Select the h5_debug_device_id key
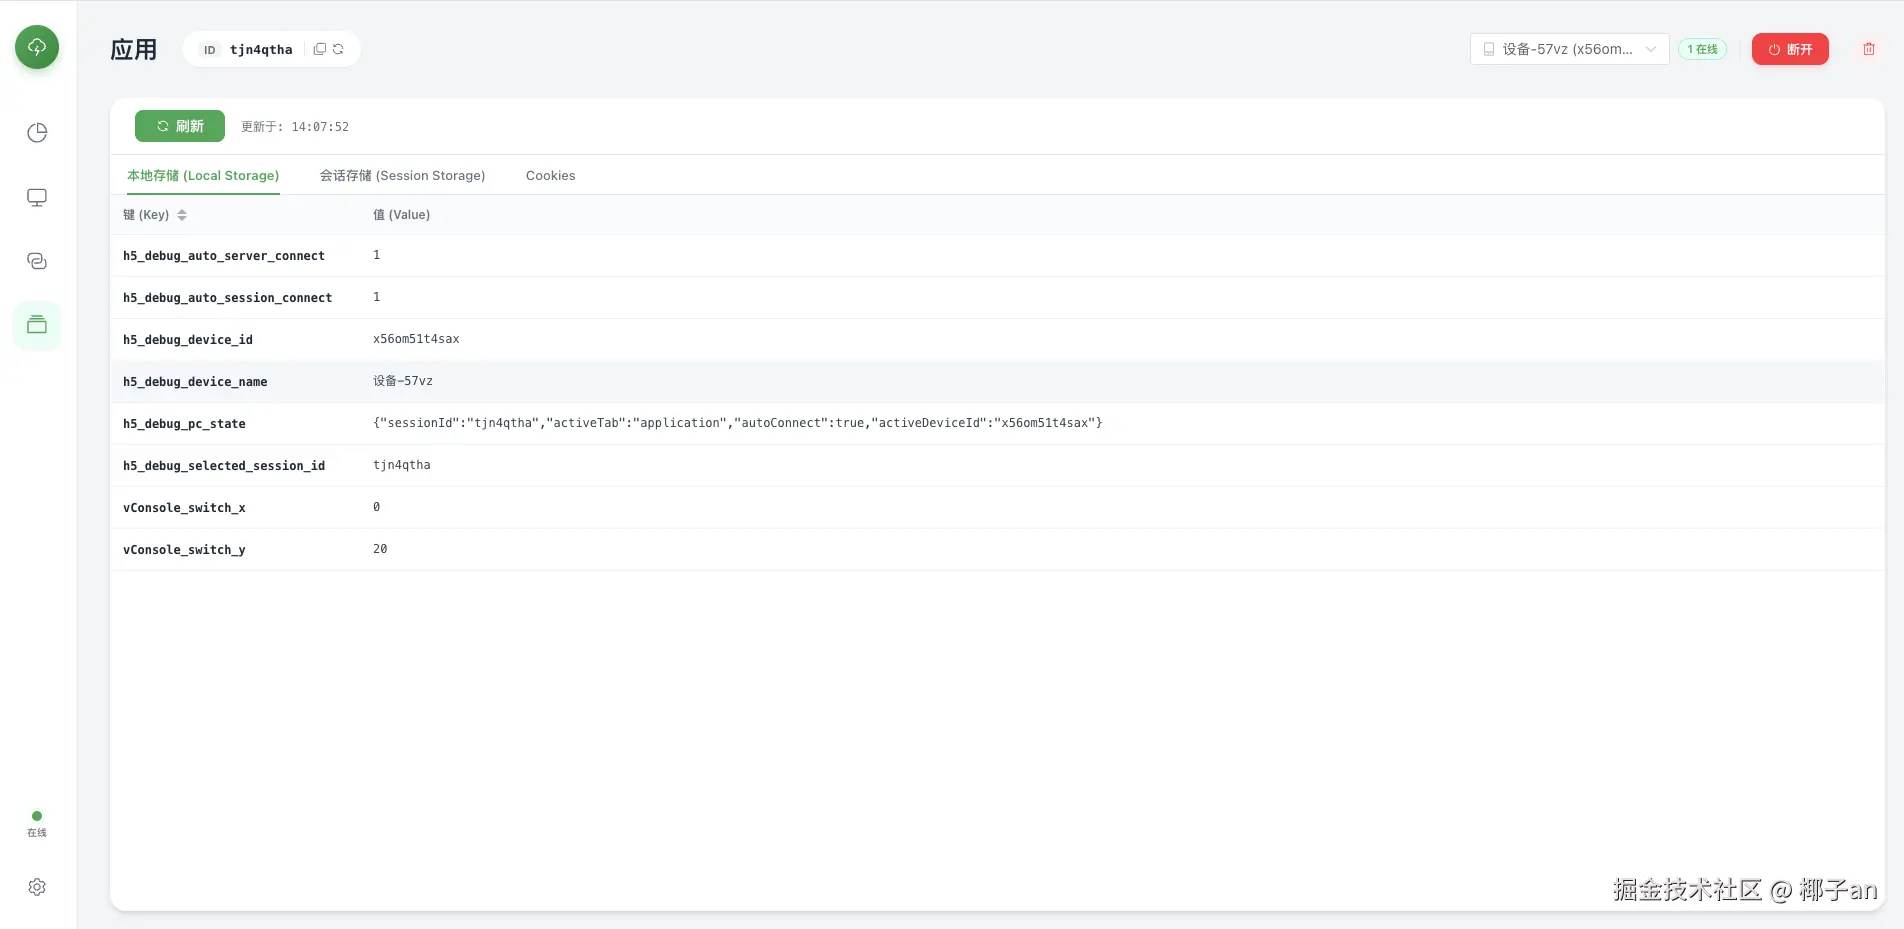1904x929 pixels. pyautogui.click(x=188, y=340)
